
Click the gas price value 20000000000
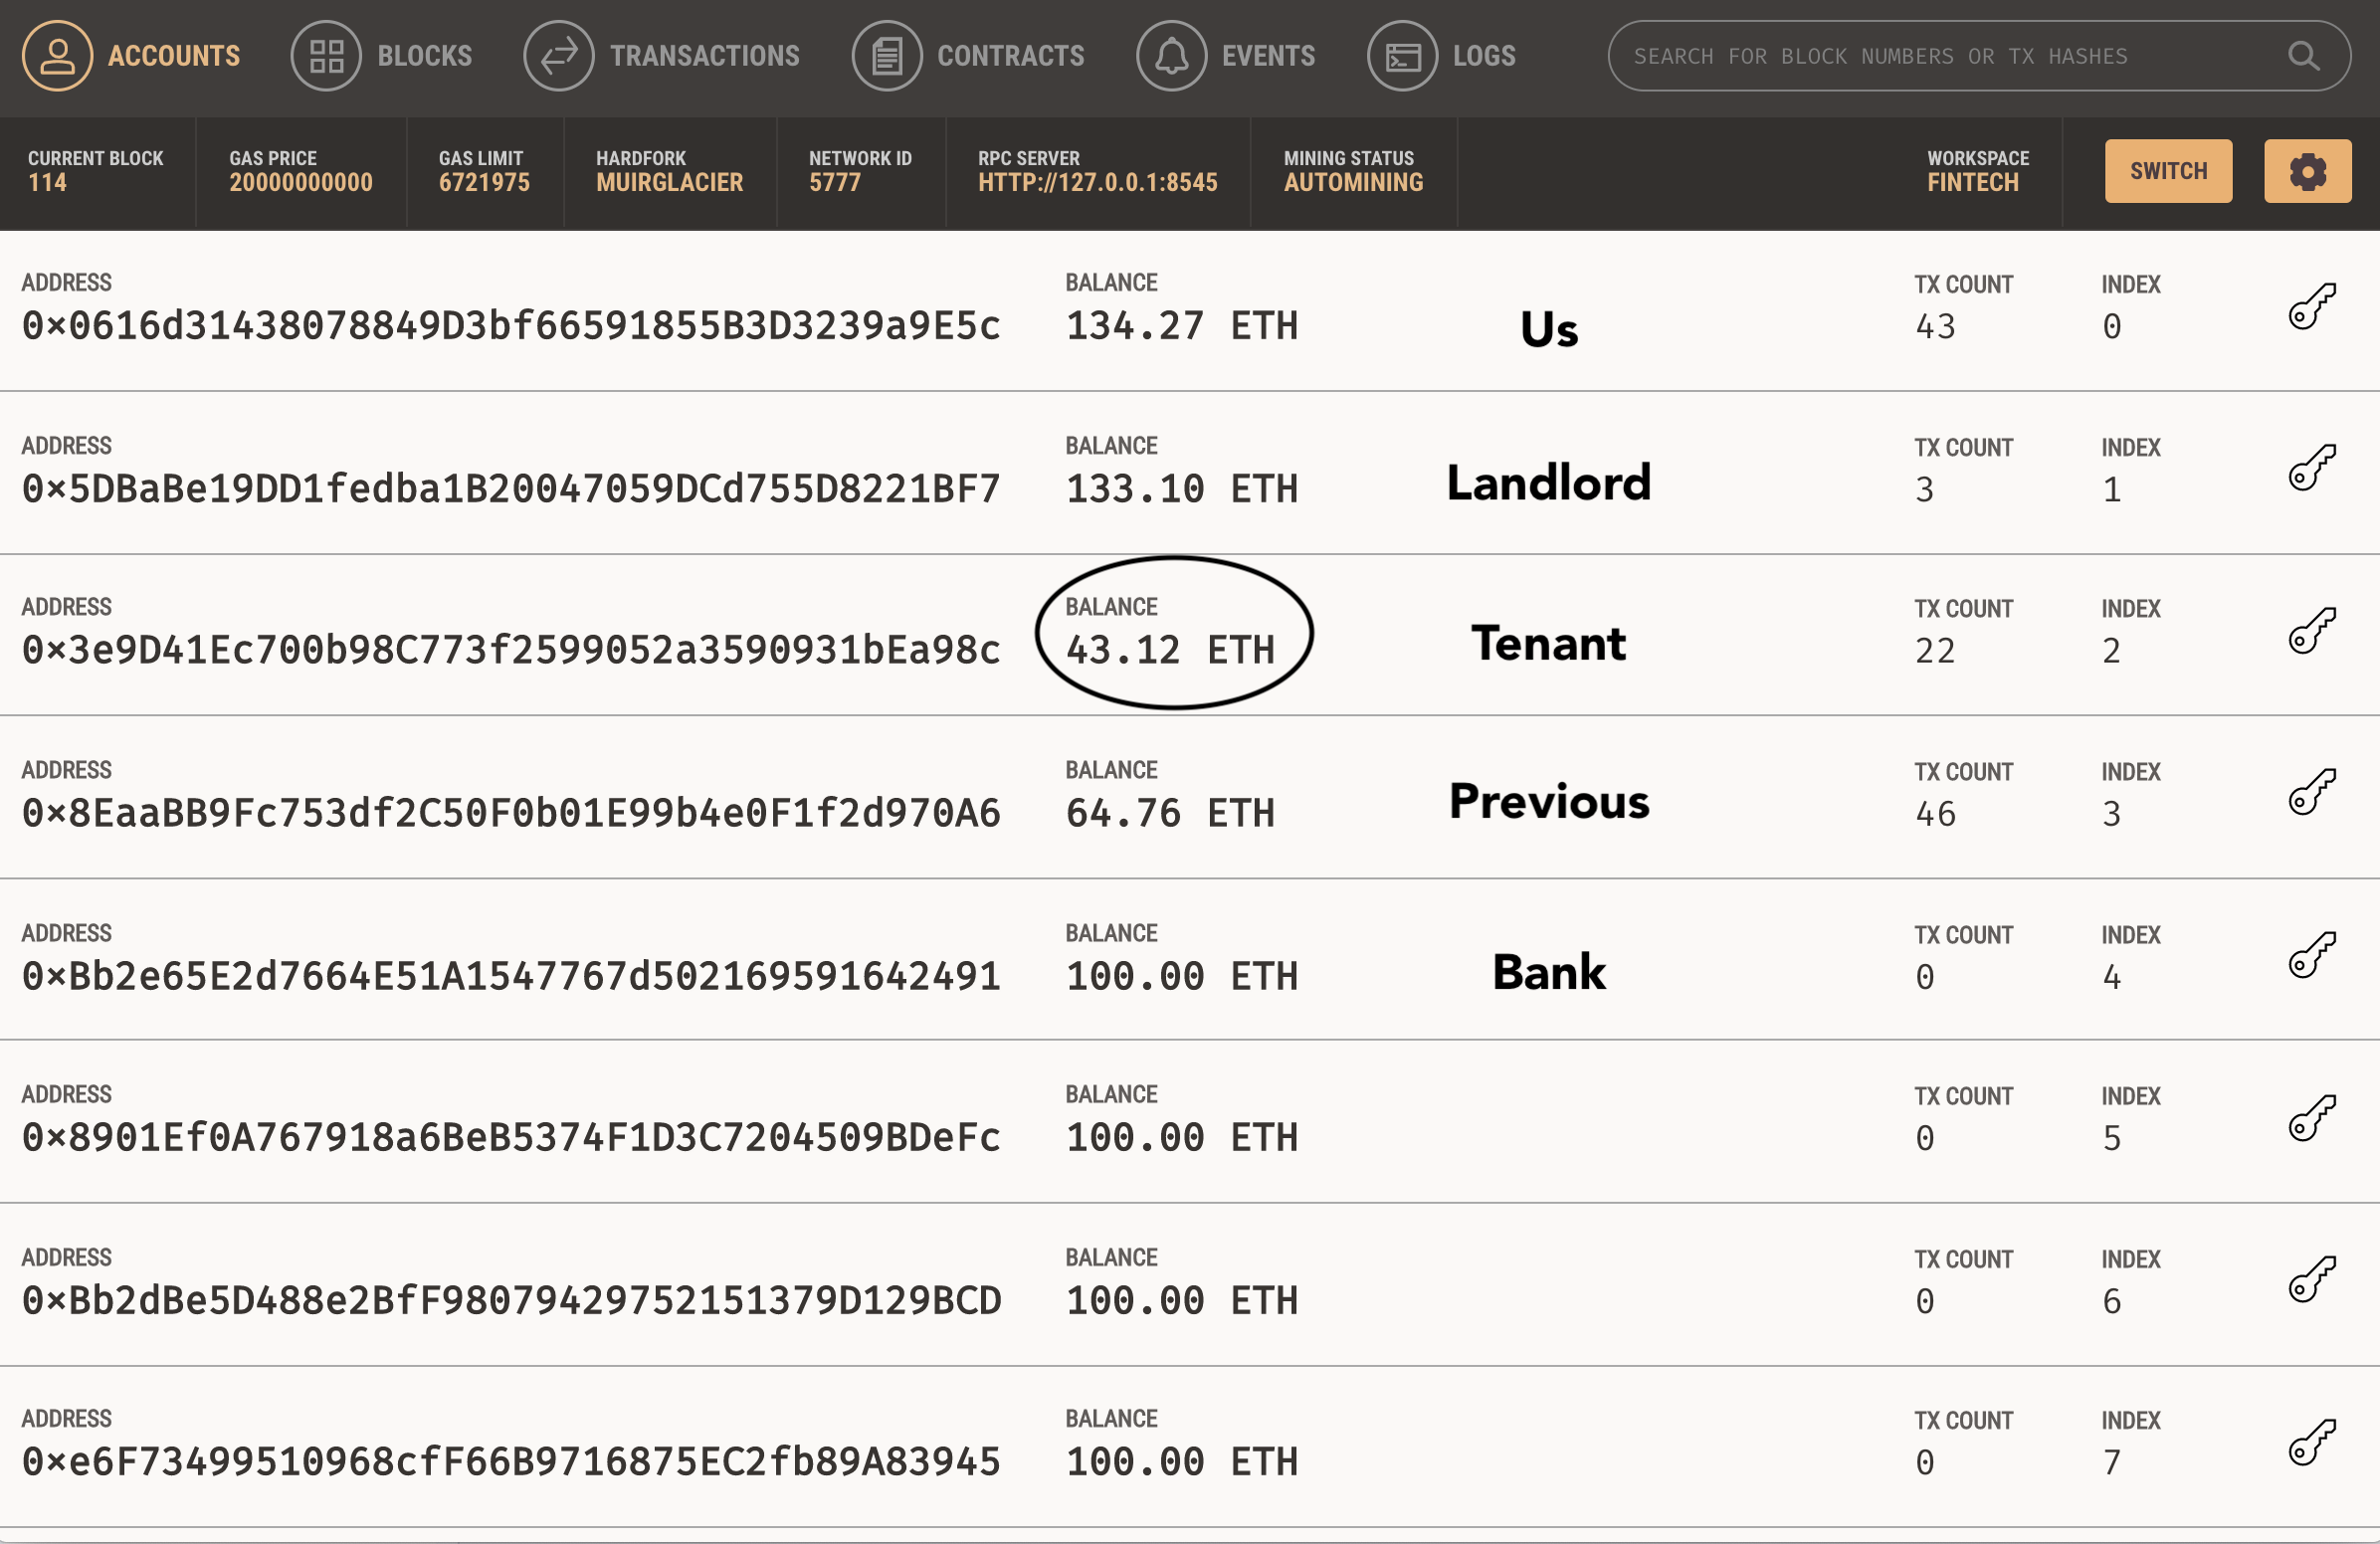[301, 183]
